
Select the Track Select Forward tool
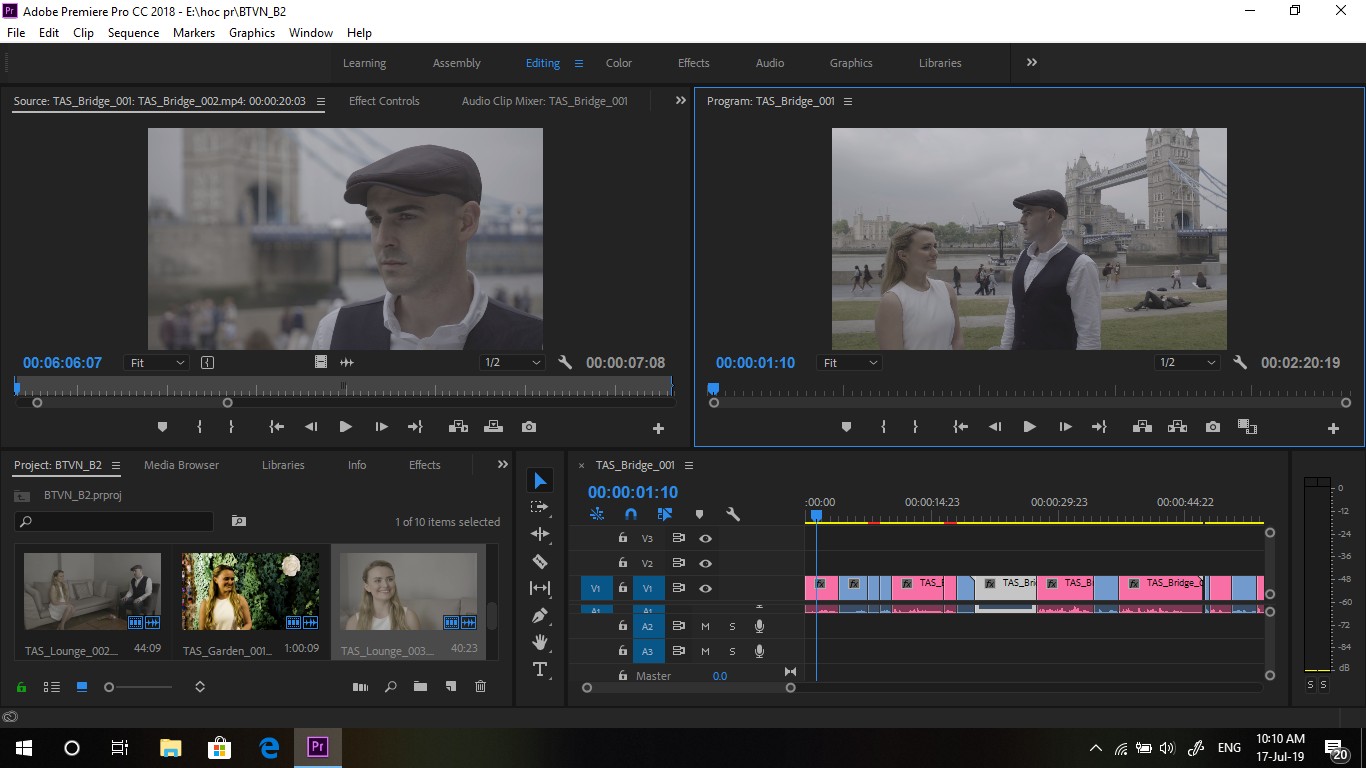(540, 508)
